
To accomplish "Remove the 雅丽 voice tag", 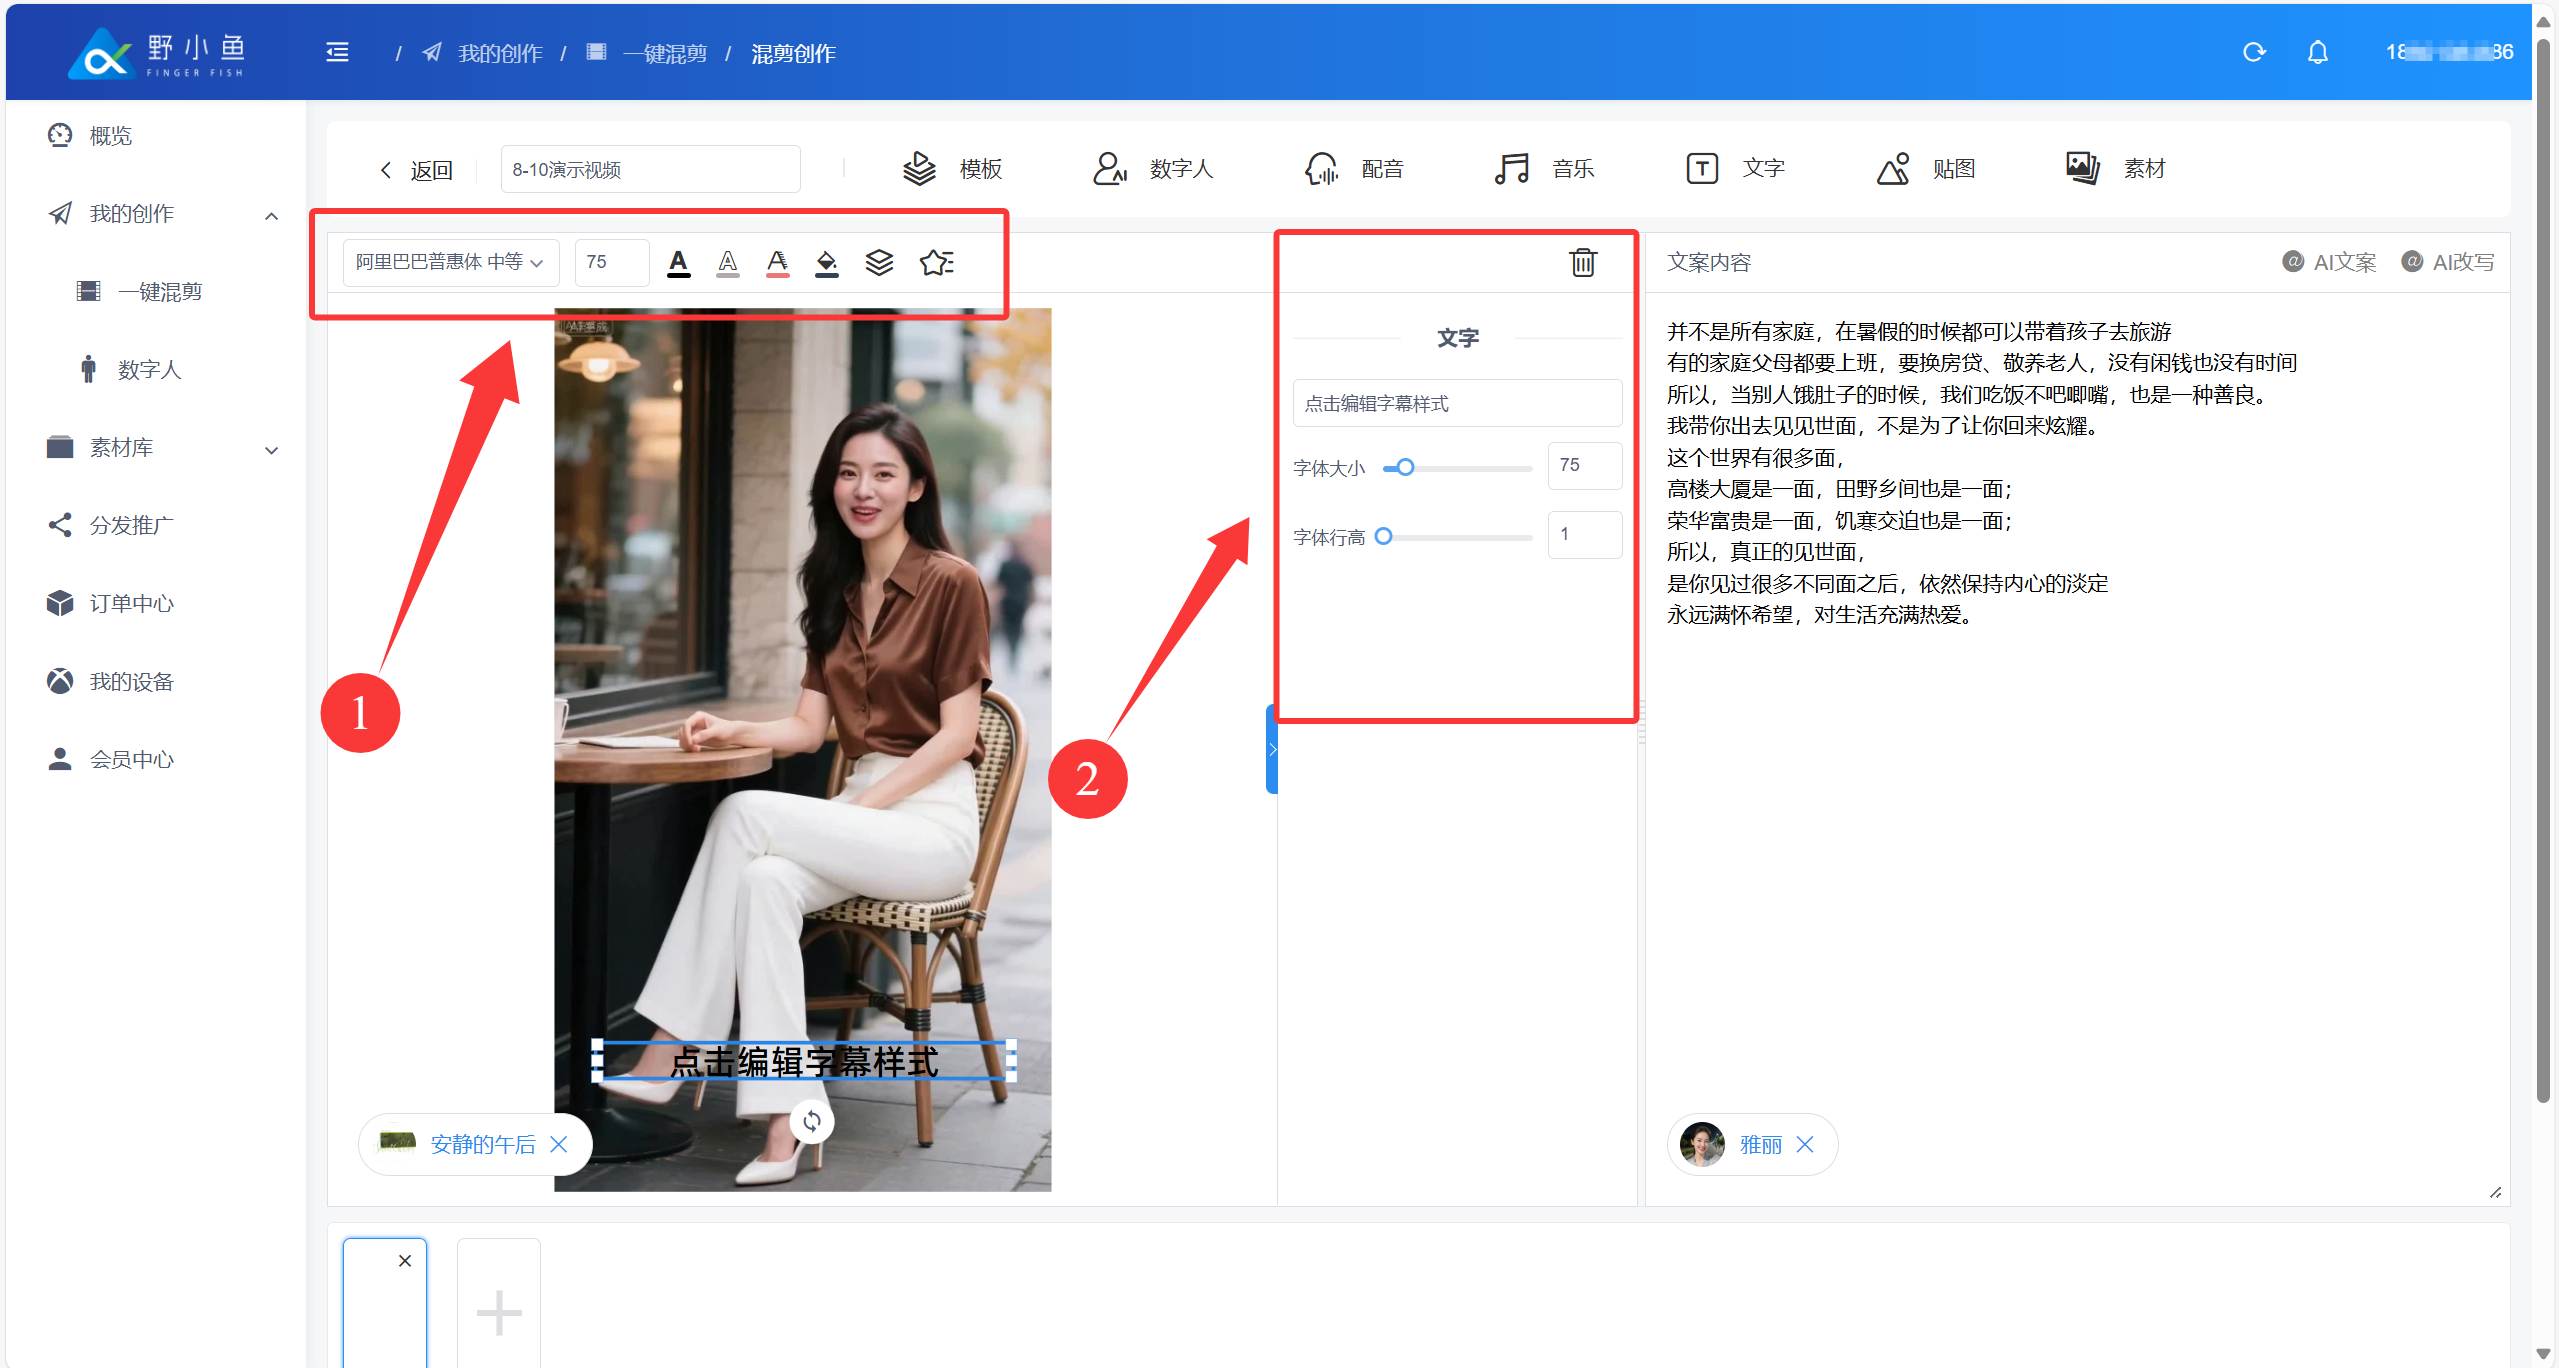I will 1805,1144.
